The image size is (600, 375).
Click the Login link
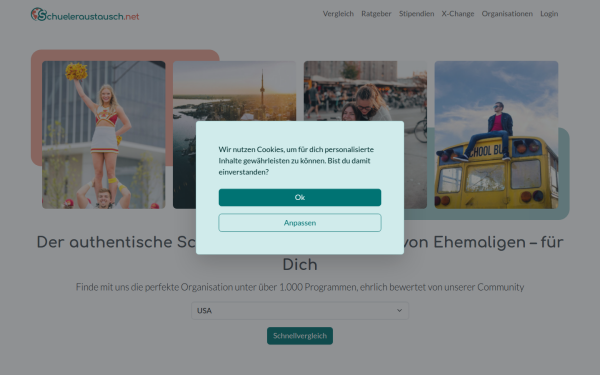(x=549, y=14)
